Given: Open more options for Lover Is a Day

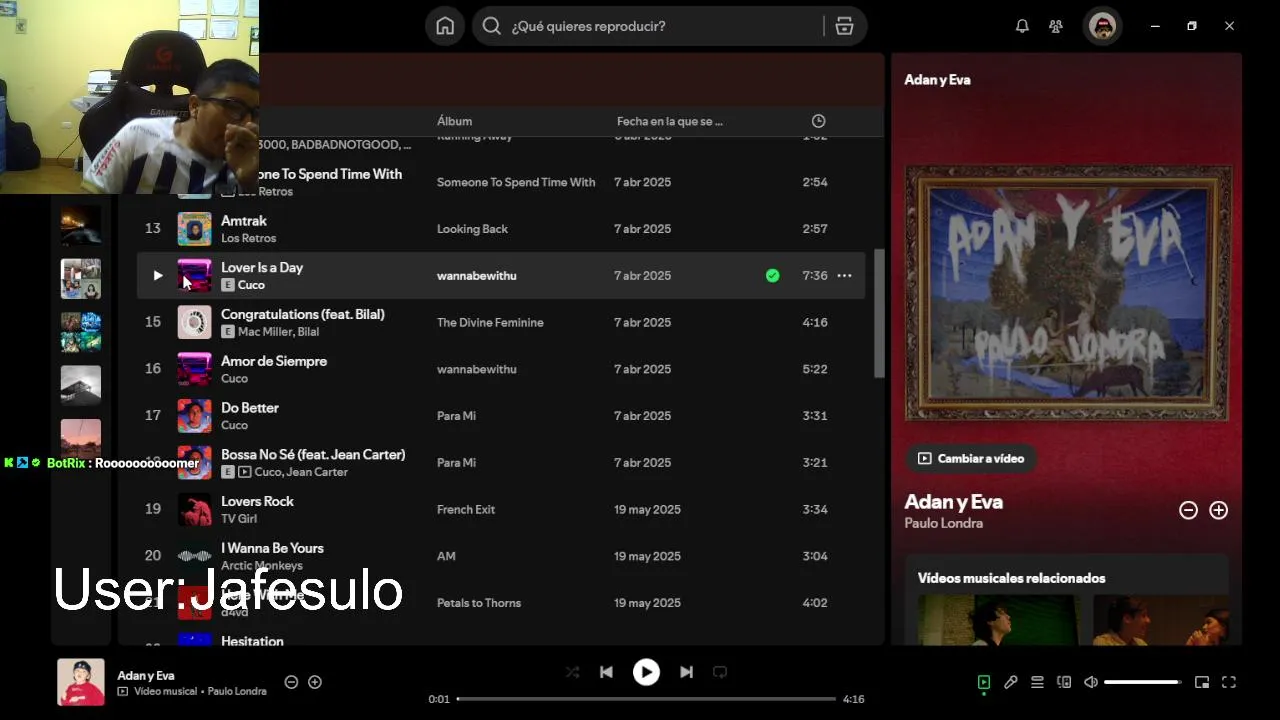Looking at the screenshot, I should 844,276.
